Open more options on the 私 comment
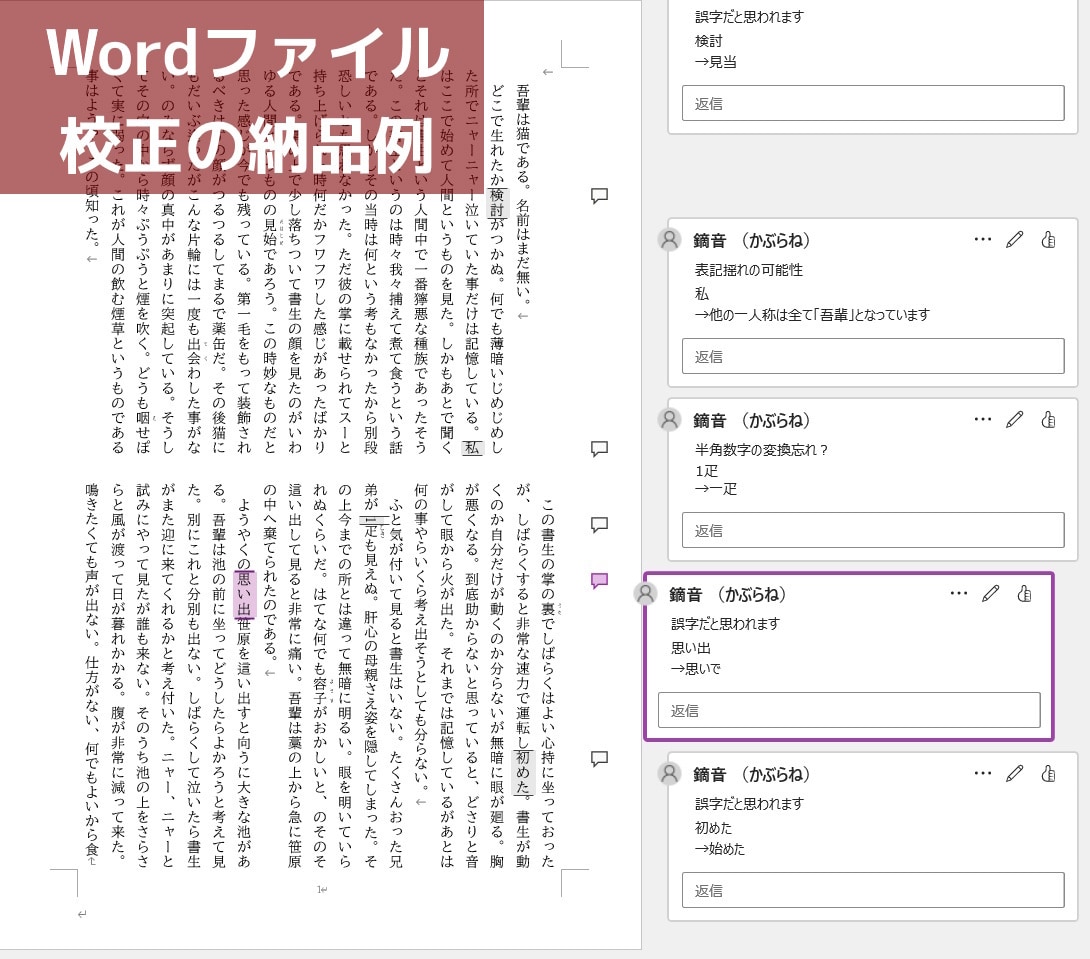The height and width of the screenshot is (959, 1090). click(x=982, y=239)
